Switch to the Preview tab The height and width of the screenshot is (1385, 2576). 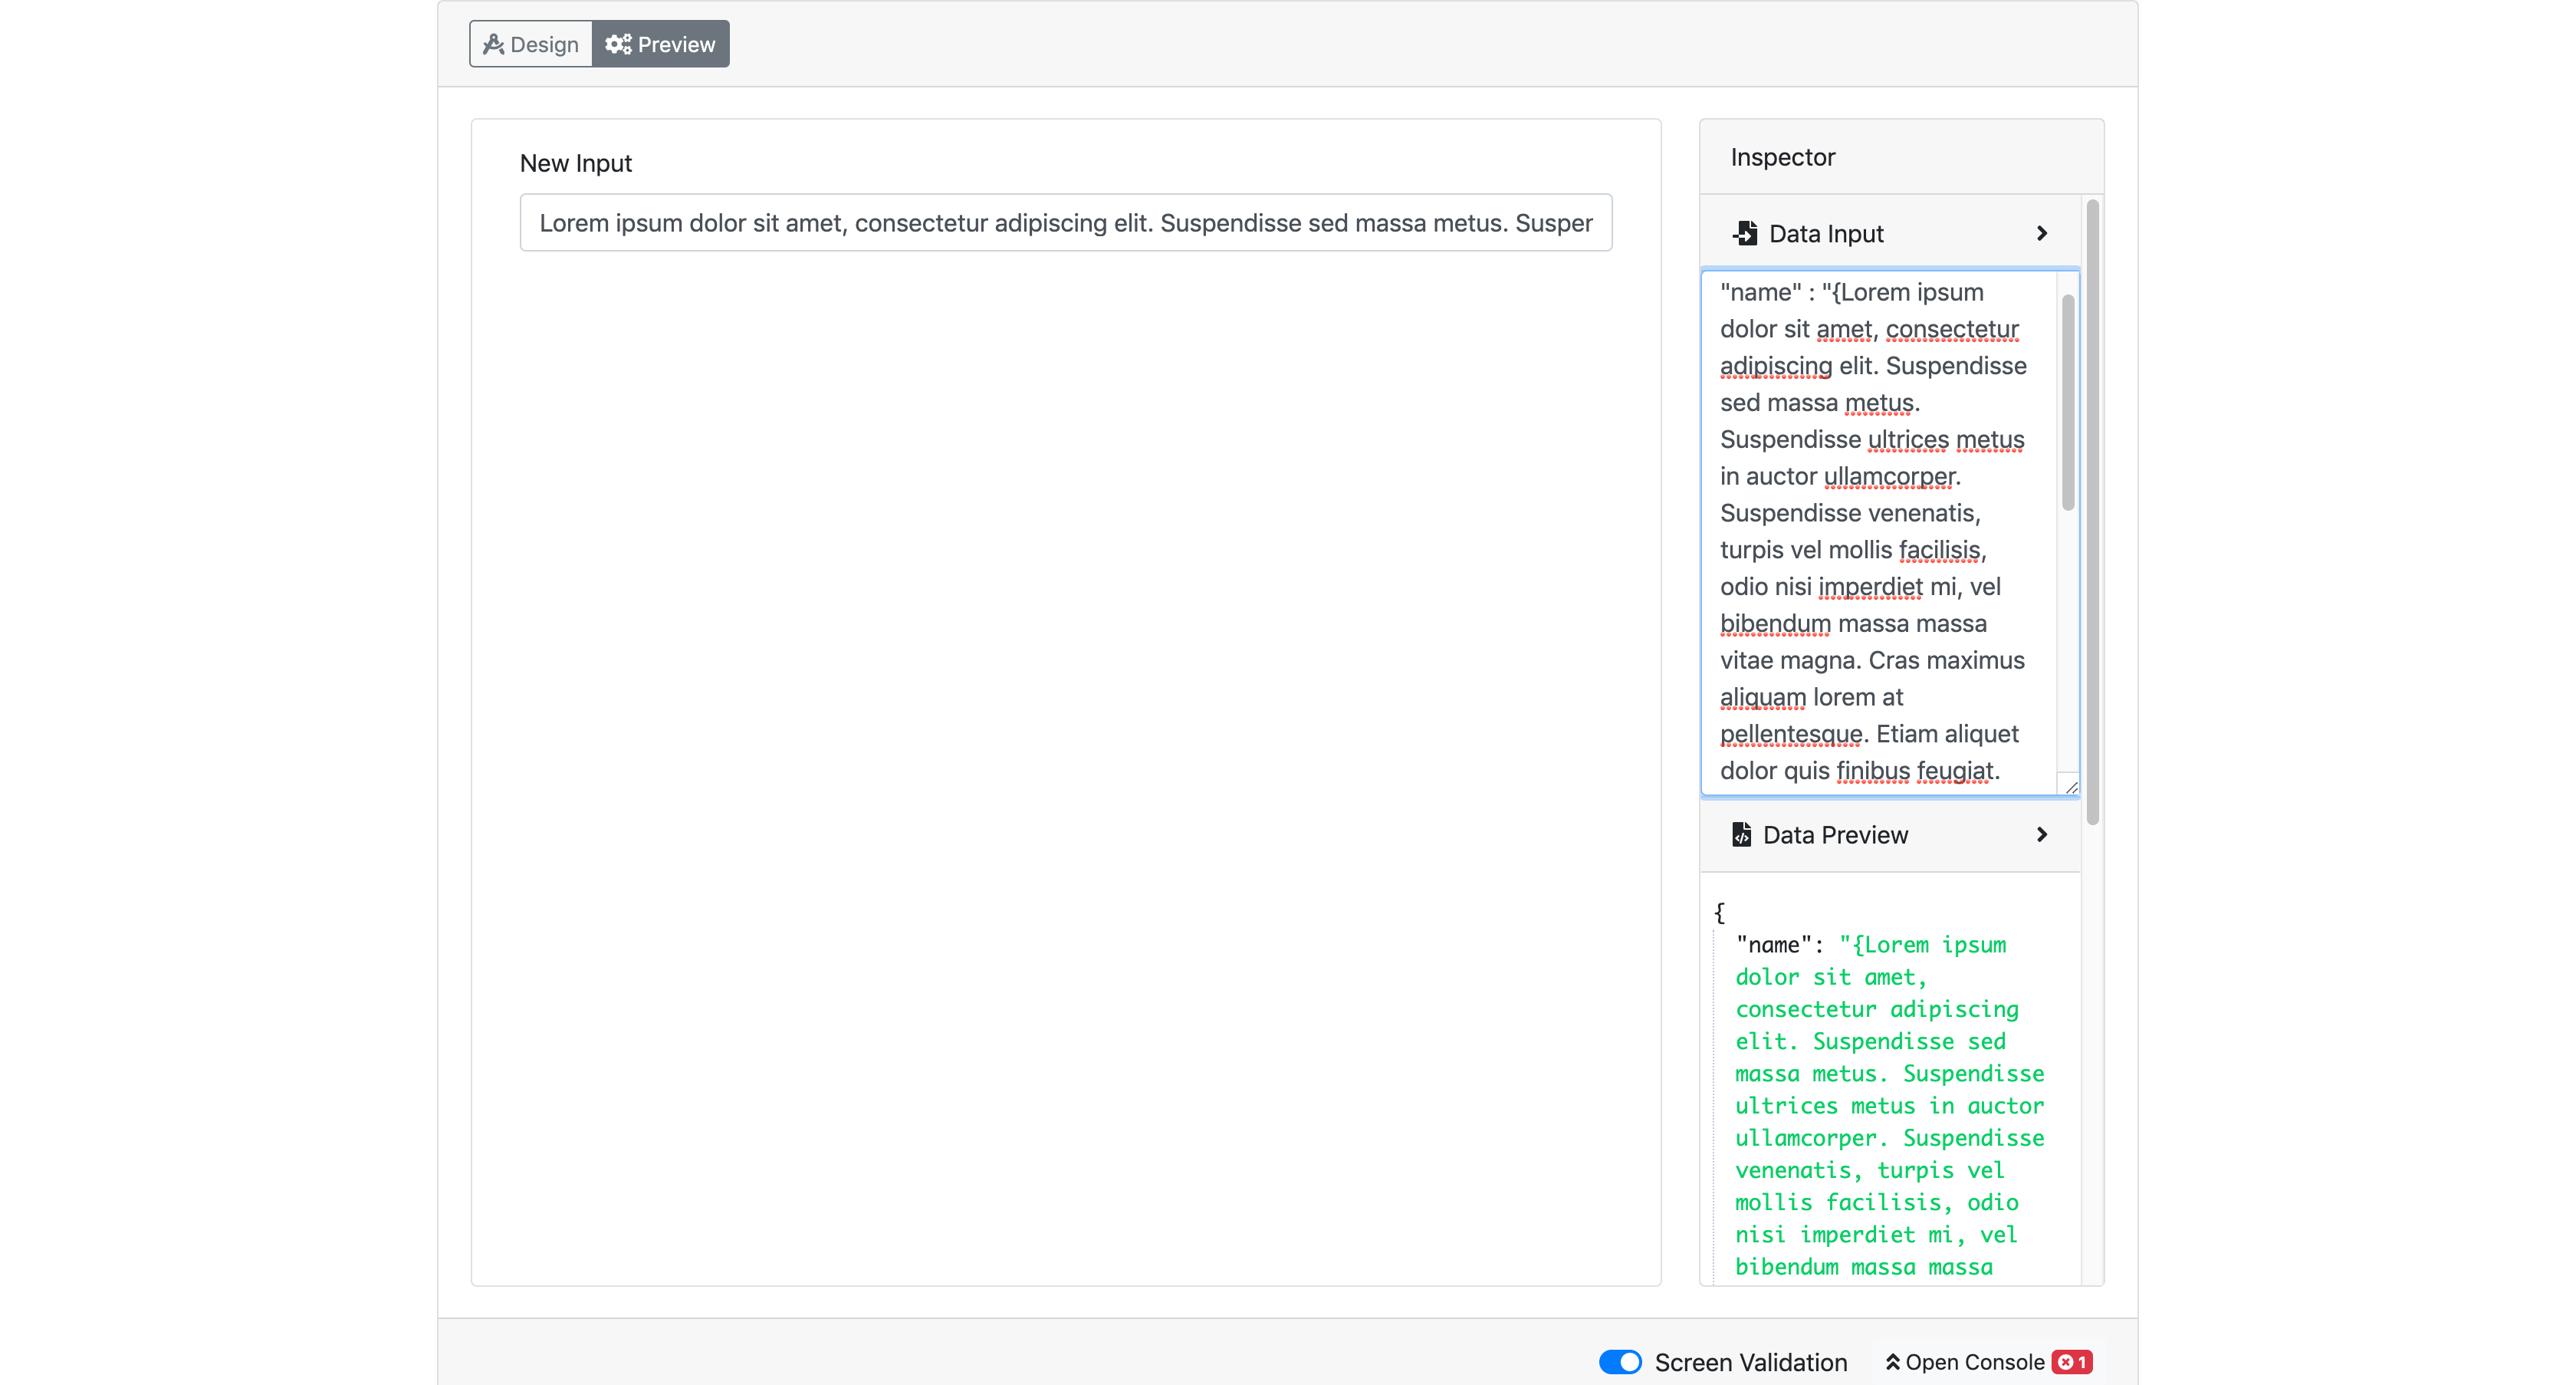(659, 43)
